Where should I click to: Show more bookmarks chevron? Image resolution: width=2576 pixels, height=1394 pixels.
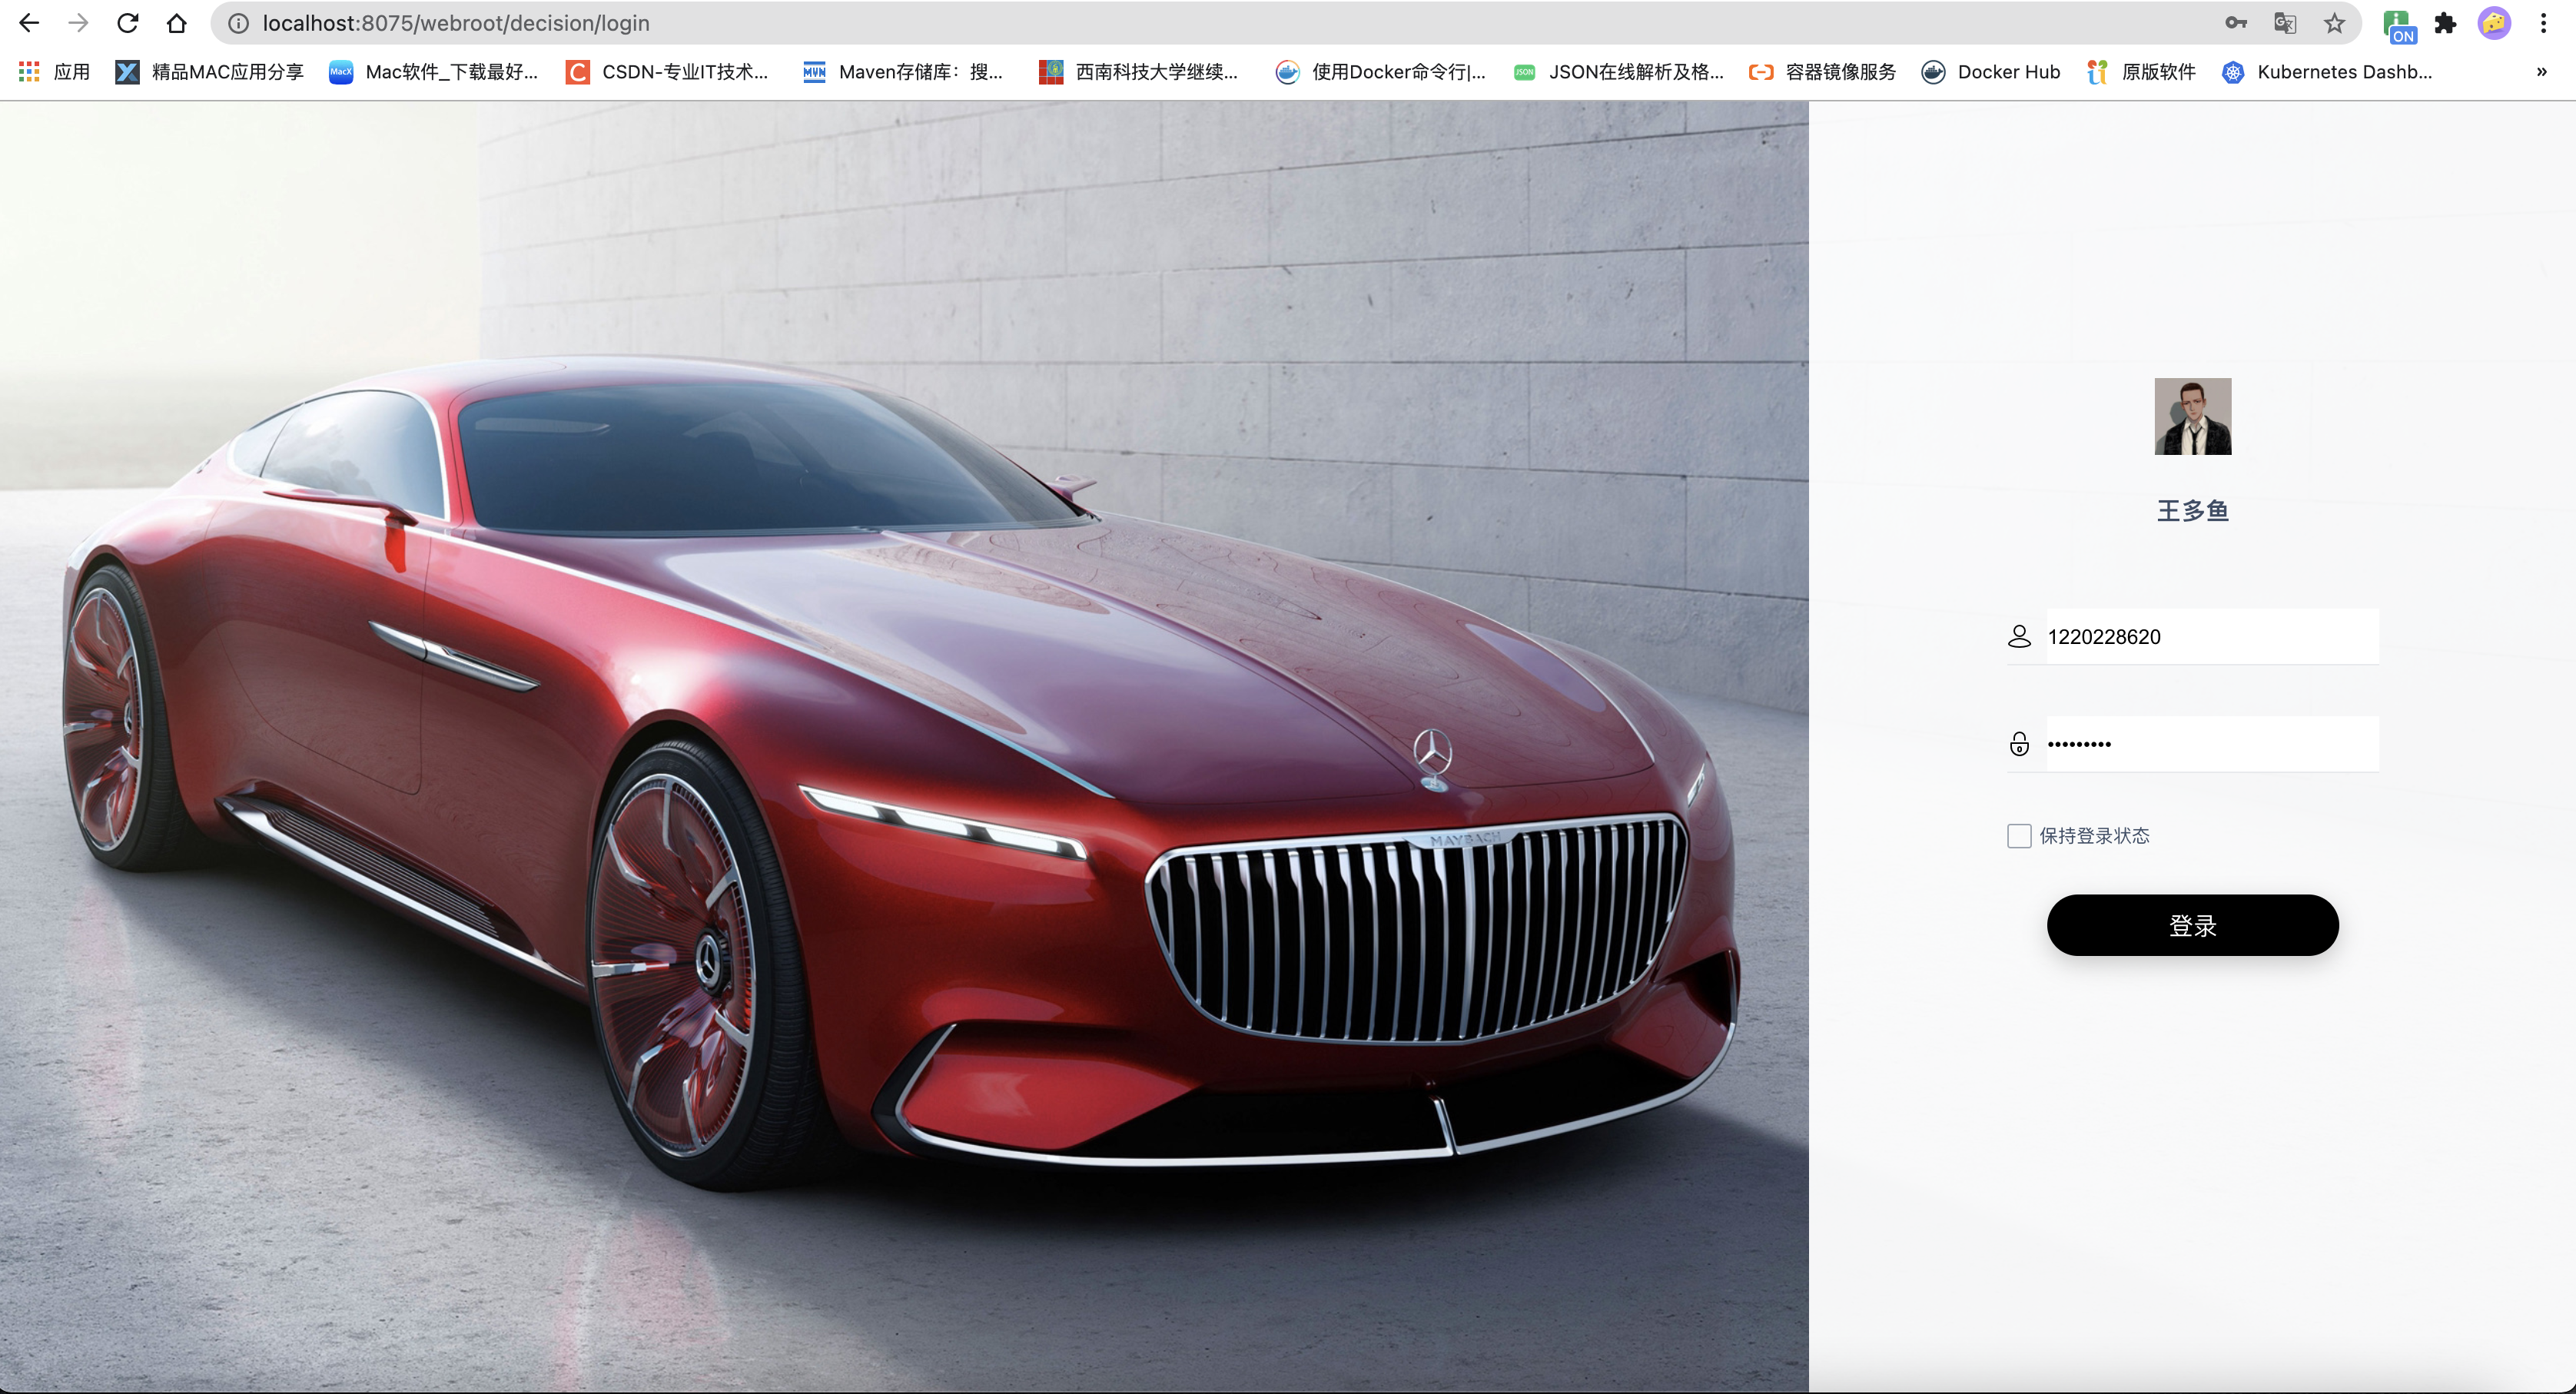point(2541,72)
